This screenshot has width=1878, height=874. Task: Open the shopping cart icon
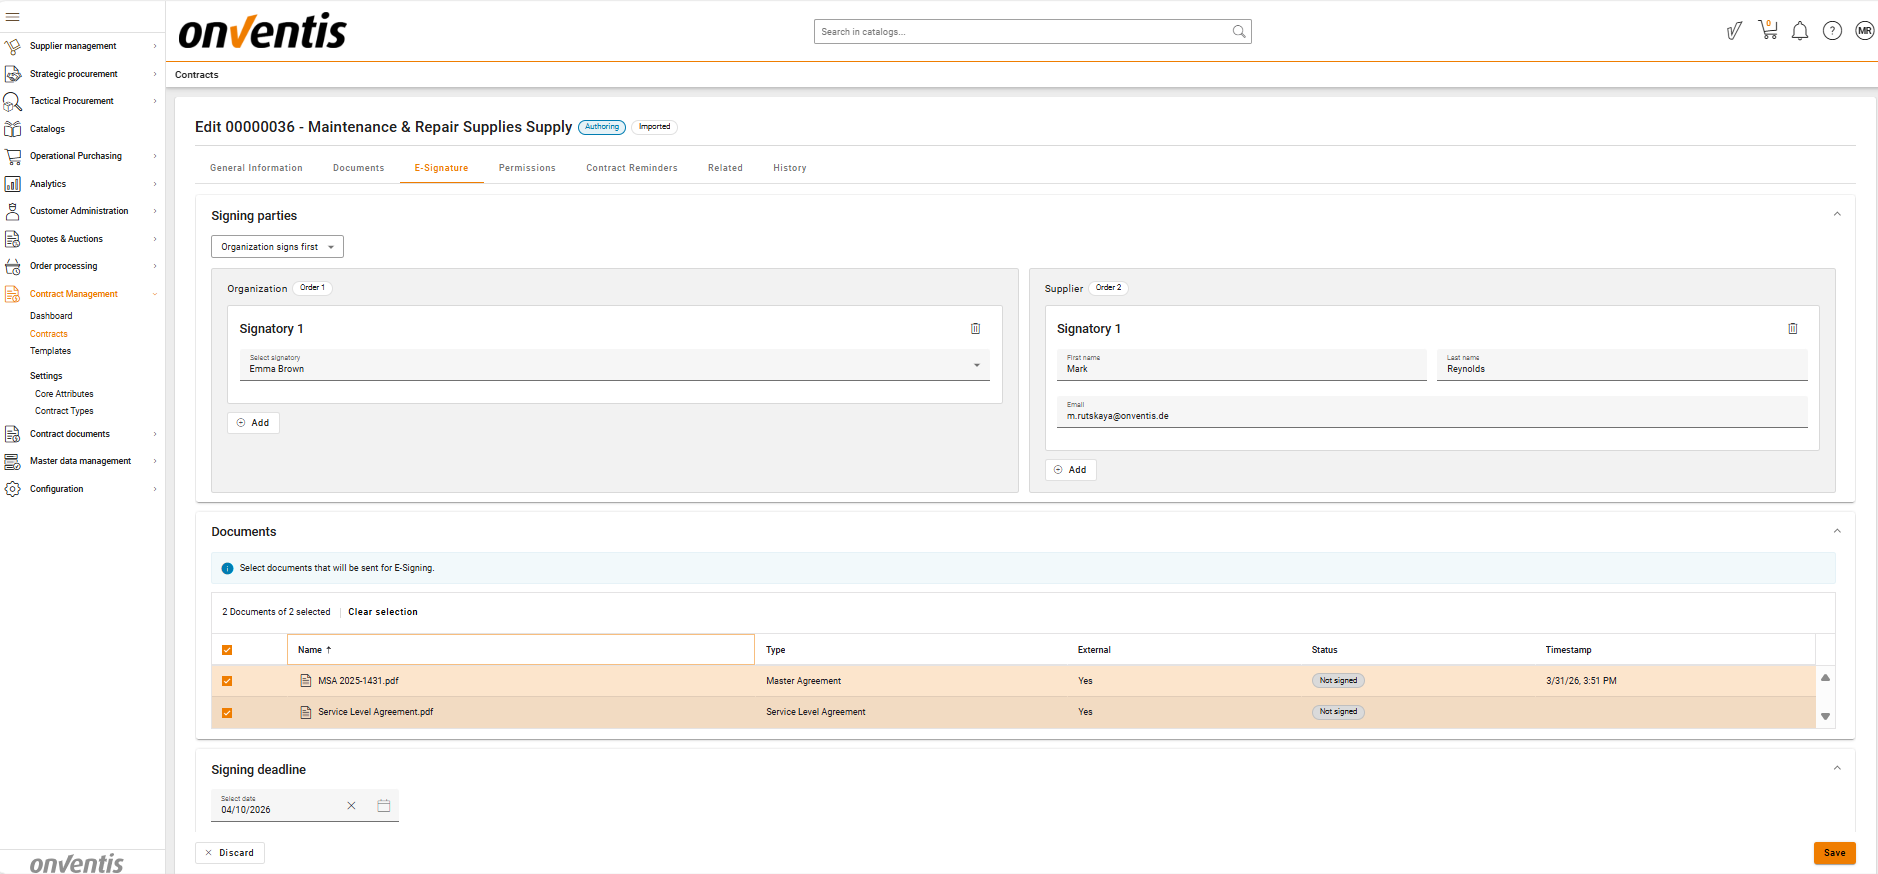1767,31
